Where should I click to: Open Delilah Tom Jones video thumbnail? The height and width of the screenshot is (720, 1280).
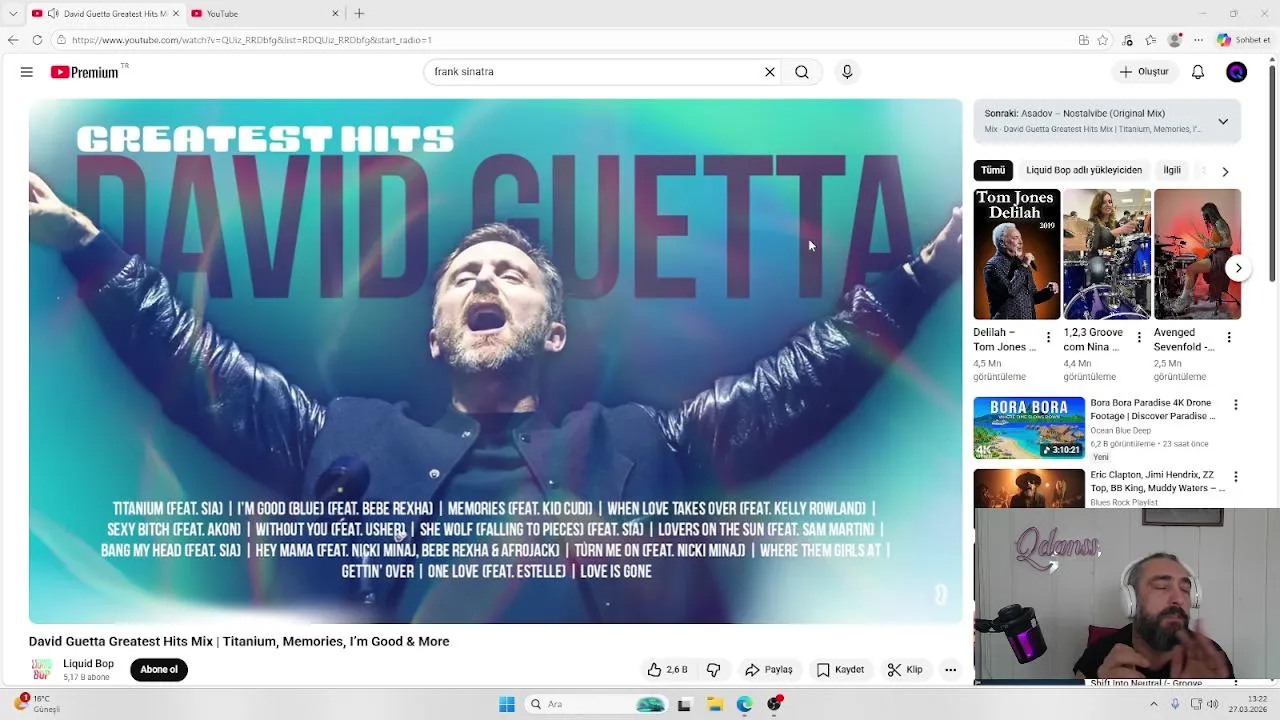pos(1017,254)
